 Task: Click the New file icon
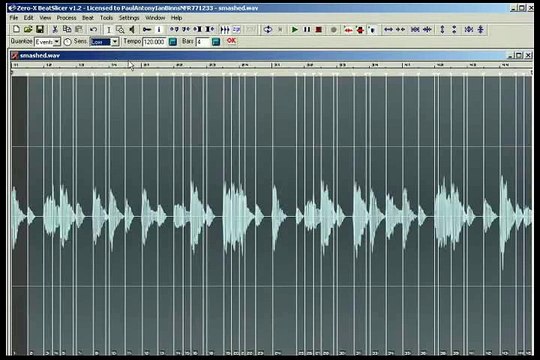pos(16,30)
